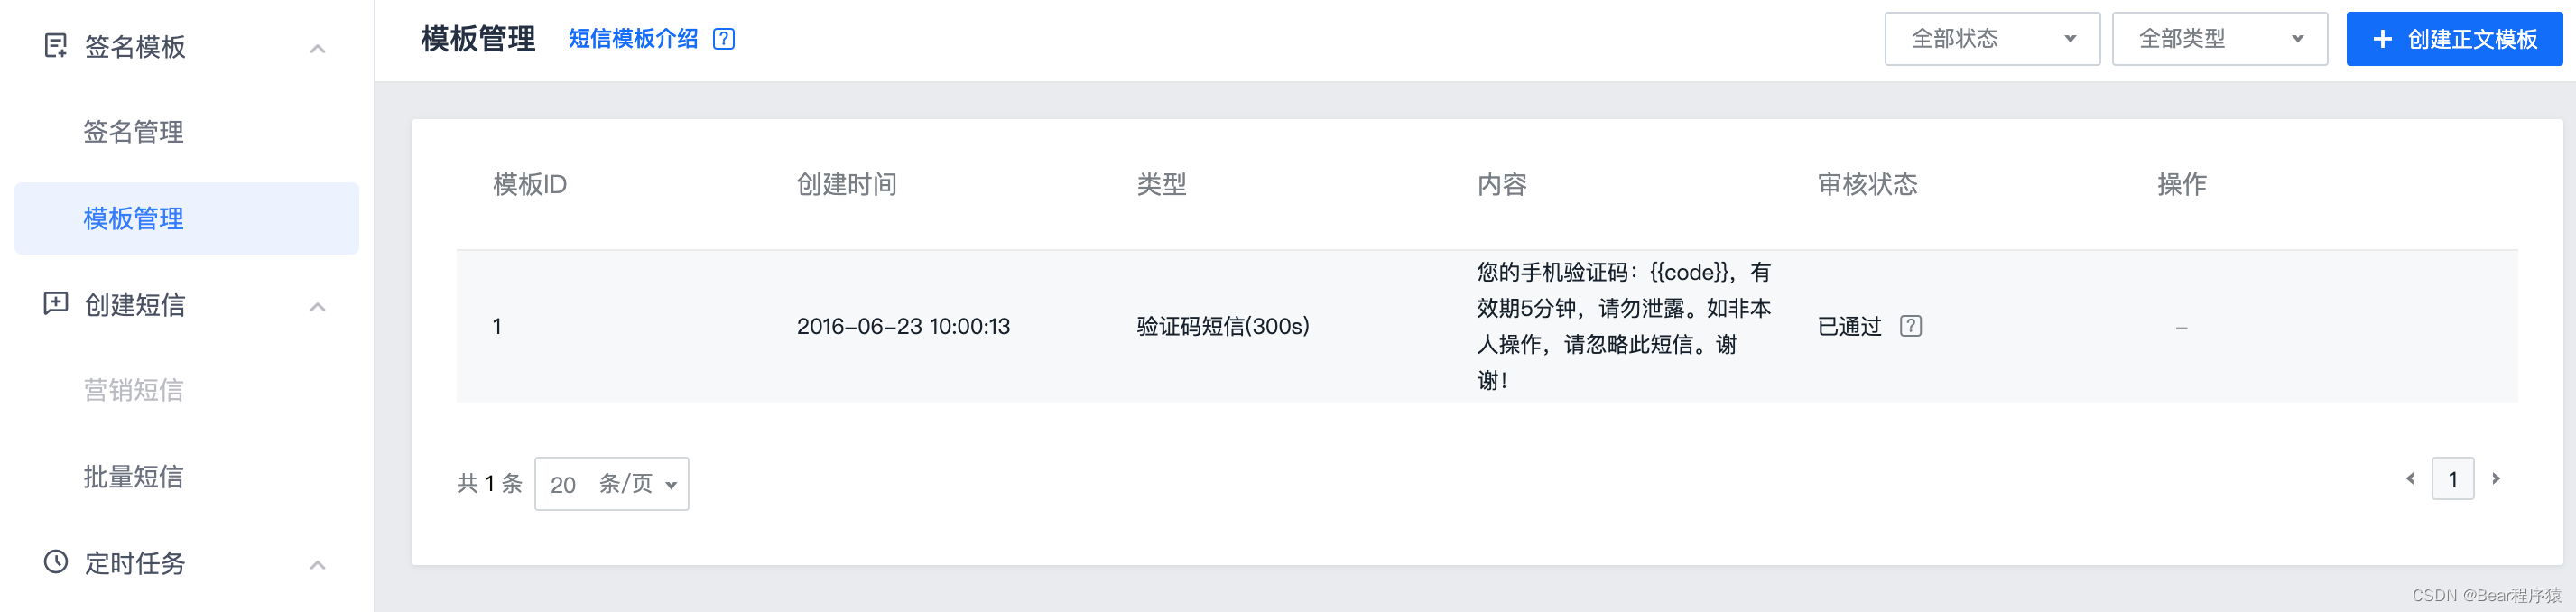2576x612 pixels.
Task: Click the 定时任务 clock icon
Action: click(x=55, y=563)
